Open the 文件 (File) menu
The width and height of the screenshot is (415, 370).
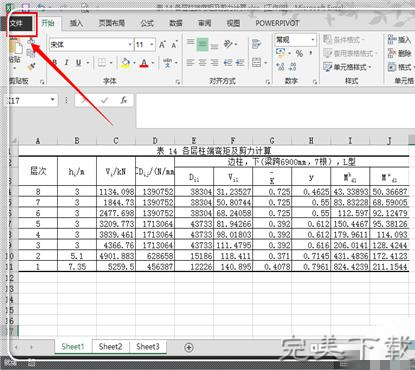pos(21,24)
